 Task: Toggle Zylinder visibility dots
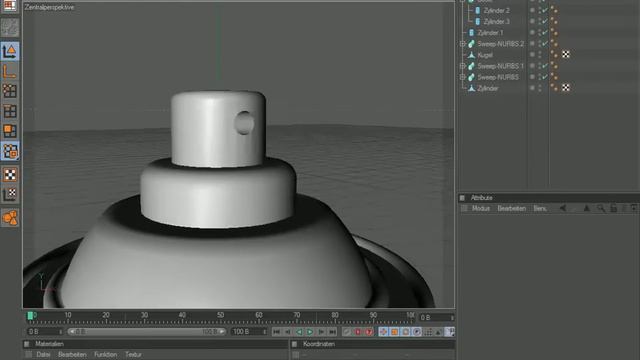540,88
